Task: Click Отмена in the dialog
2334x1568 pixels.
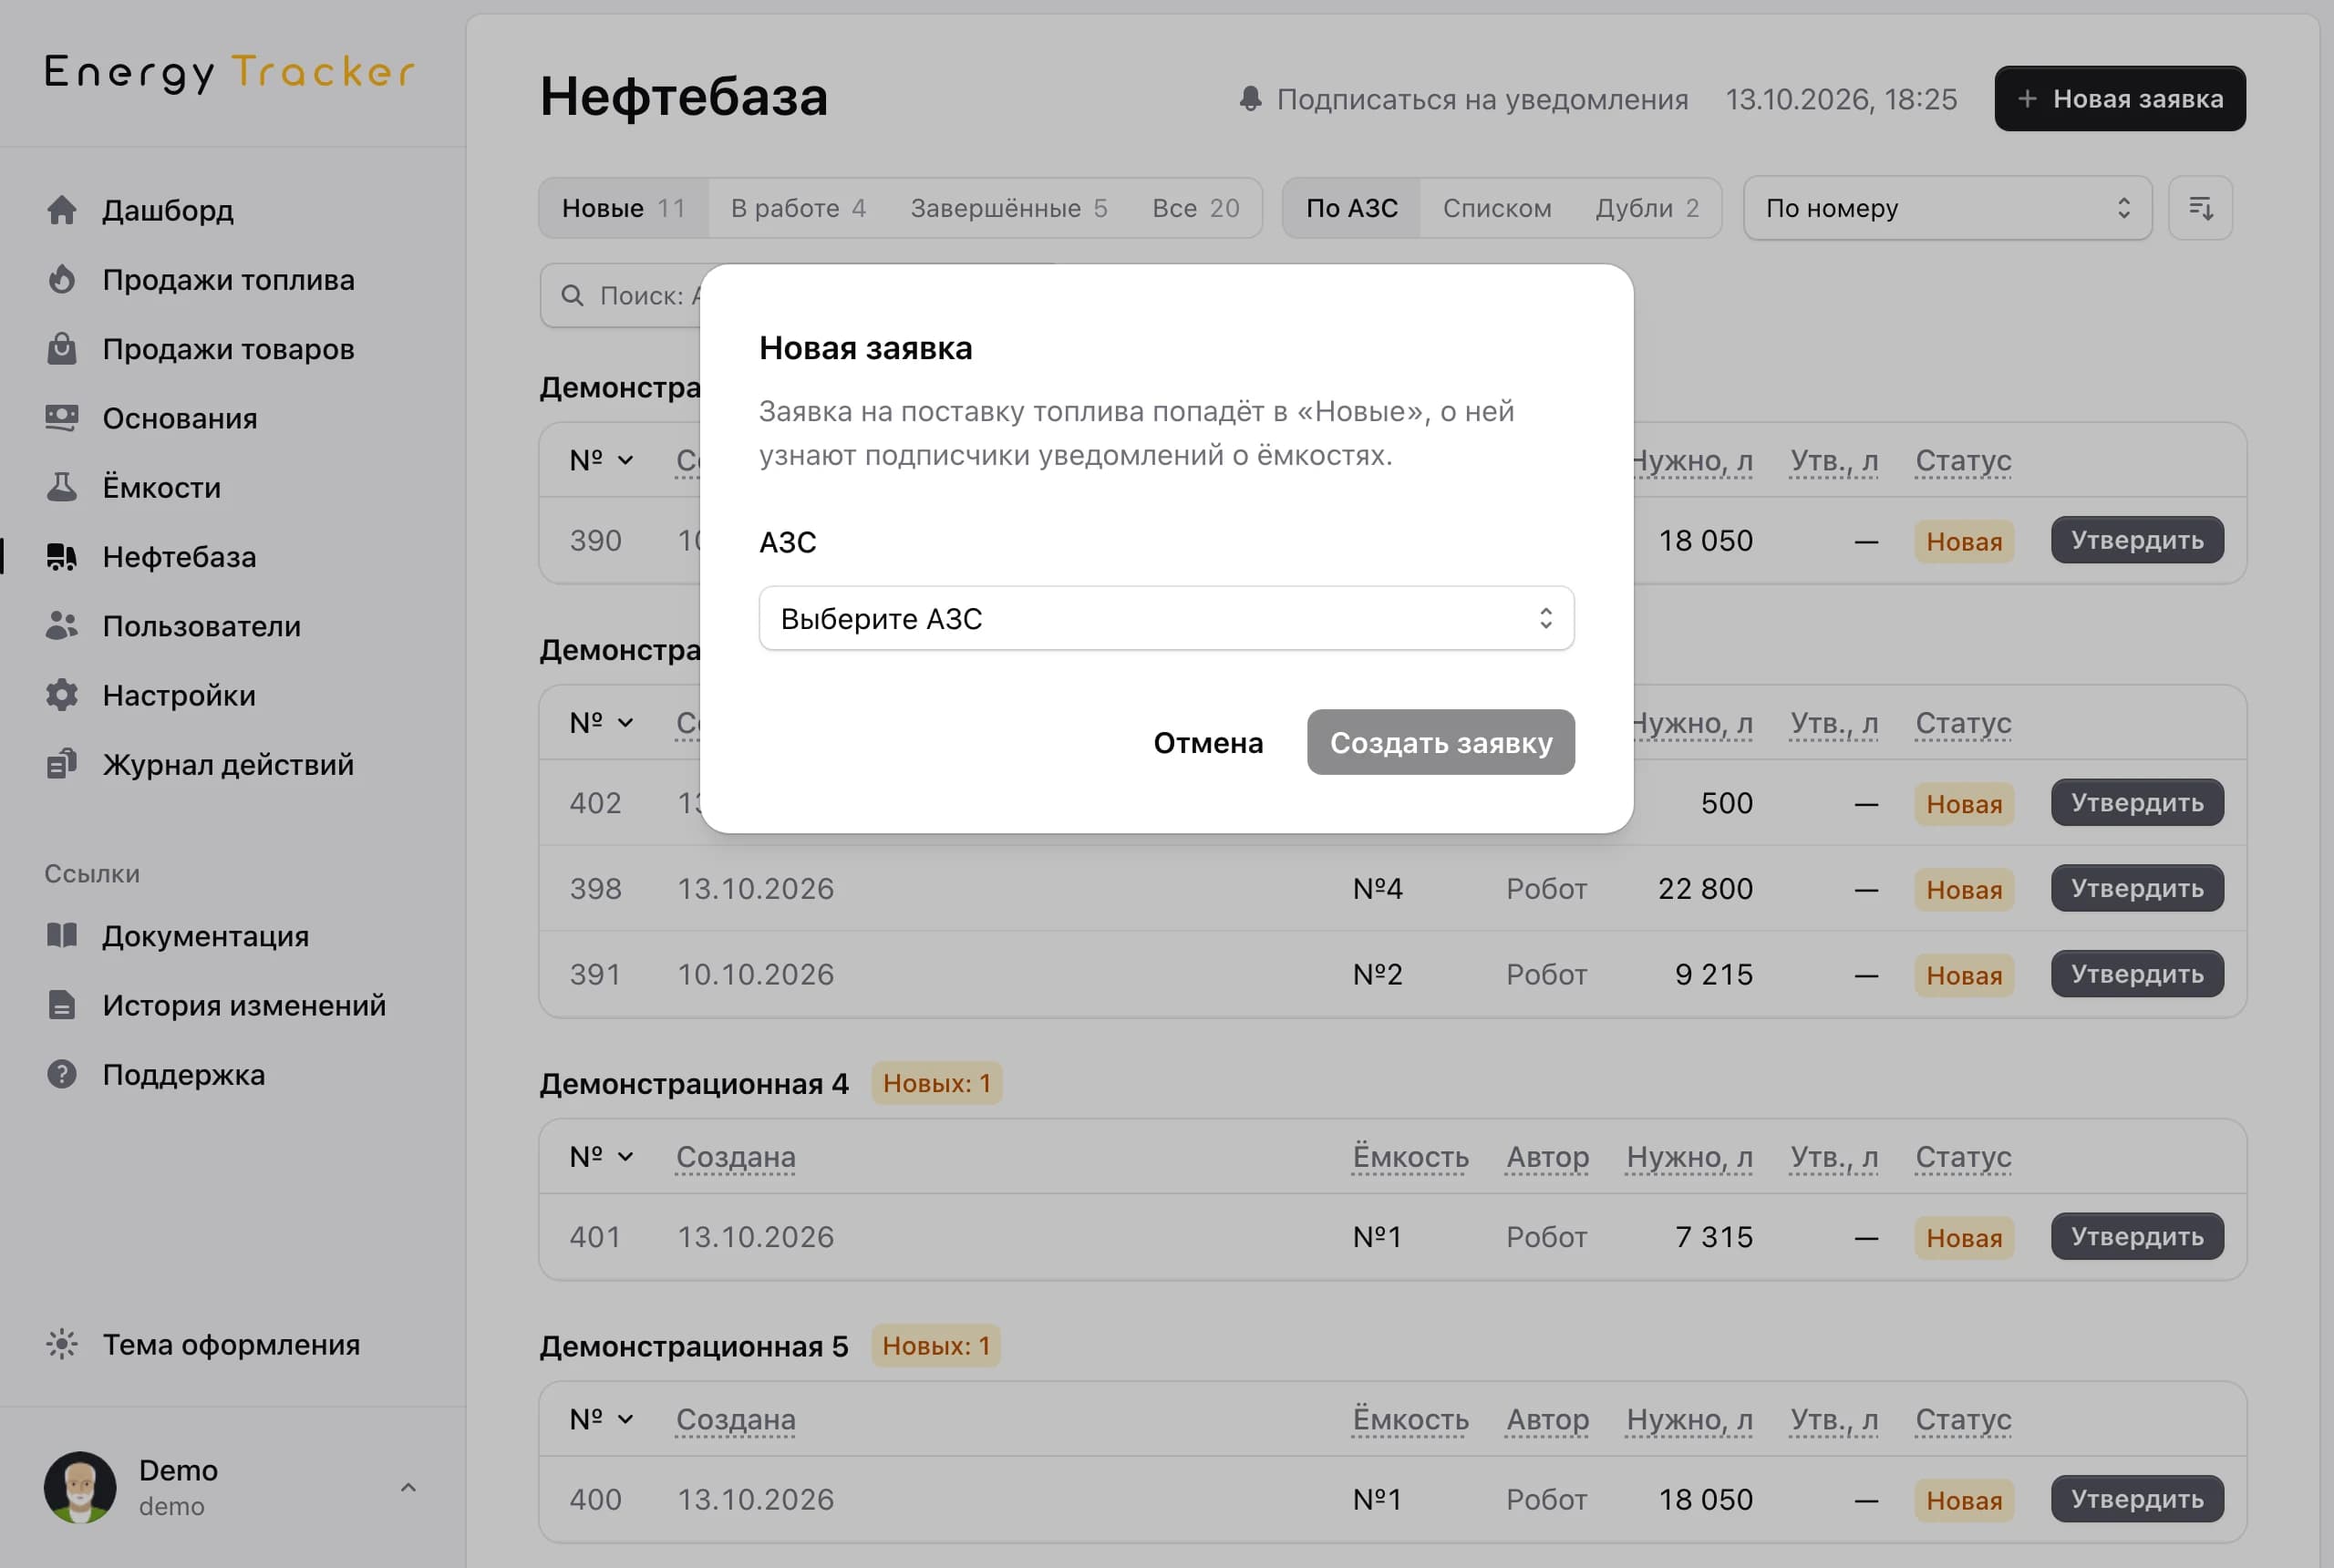Action: coord(1208,742)
